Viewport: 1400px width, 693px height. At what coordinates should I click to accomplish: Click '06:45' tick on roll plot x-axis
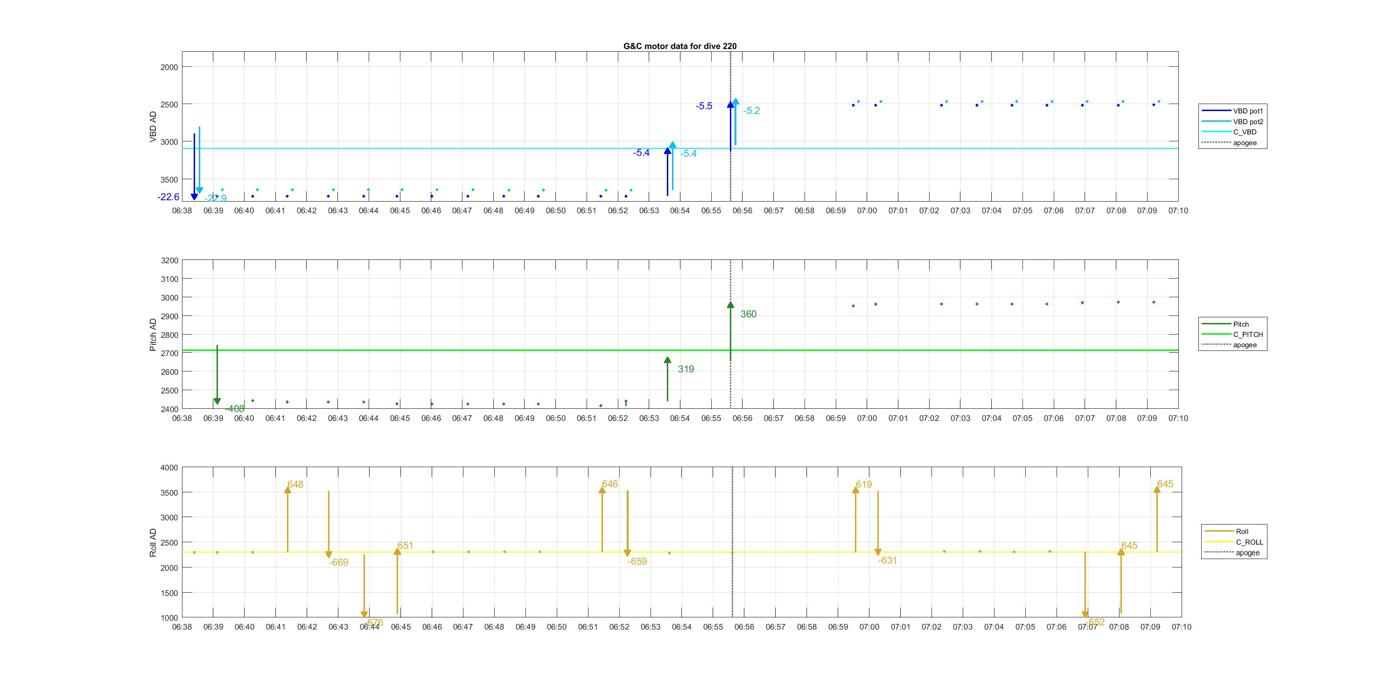[400, 627]
